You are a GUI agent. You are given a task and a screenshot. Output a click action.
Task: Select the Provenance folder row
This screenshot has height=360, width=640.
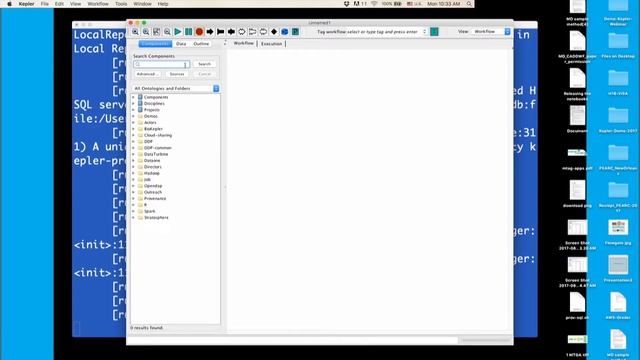point(155,198)
